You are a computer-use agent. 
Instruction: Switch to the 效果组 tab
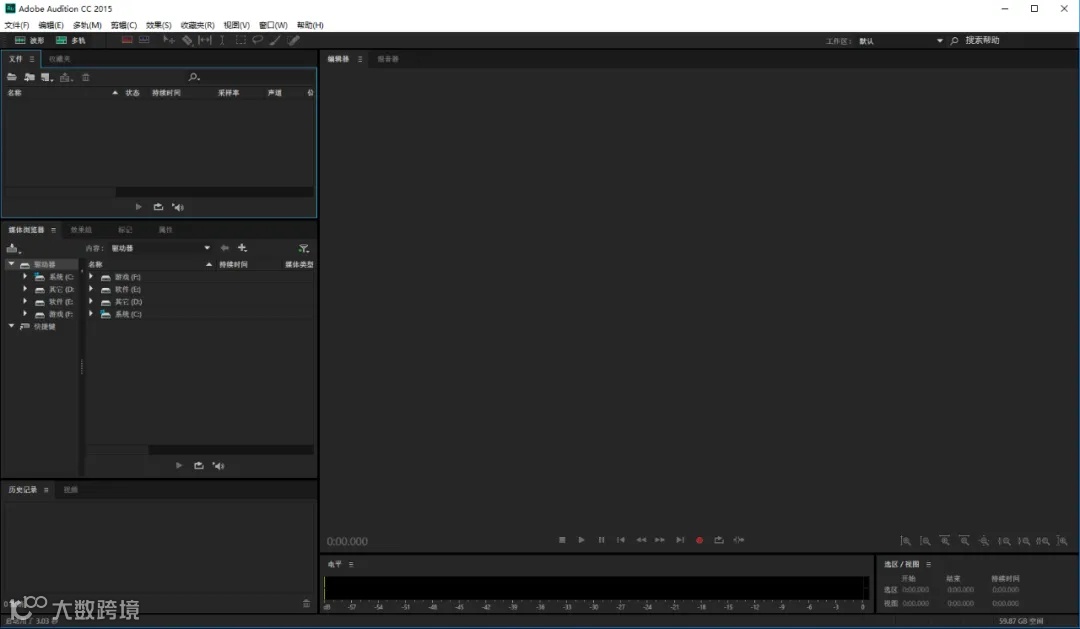tap(81, 230)
